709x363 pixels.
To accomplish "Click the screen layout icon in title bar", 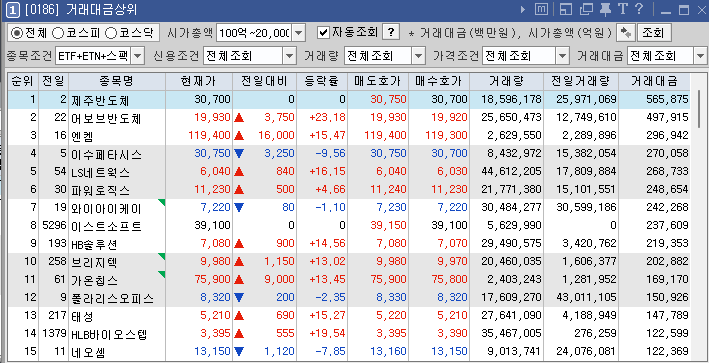I will pos(566,9).
